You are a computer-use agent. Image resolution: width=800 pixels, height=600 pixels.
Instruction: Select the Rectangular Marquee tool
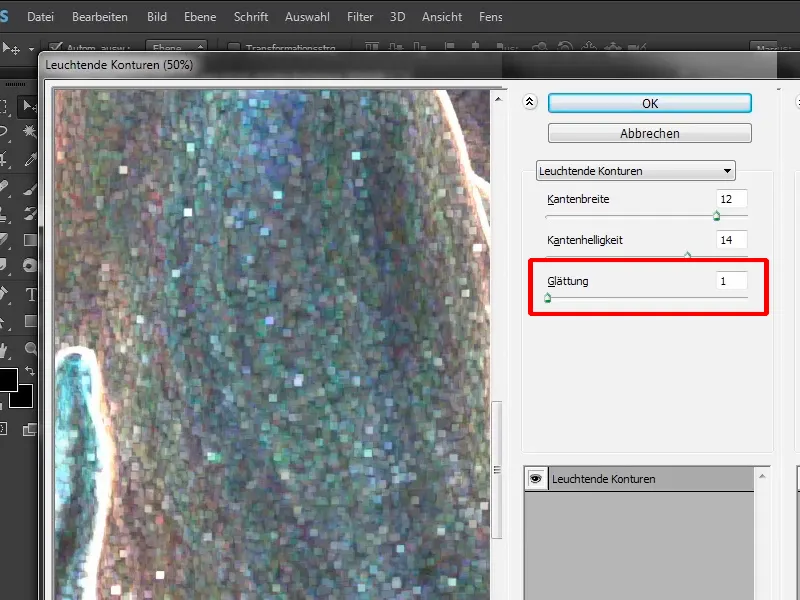pos(3,106)
